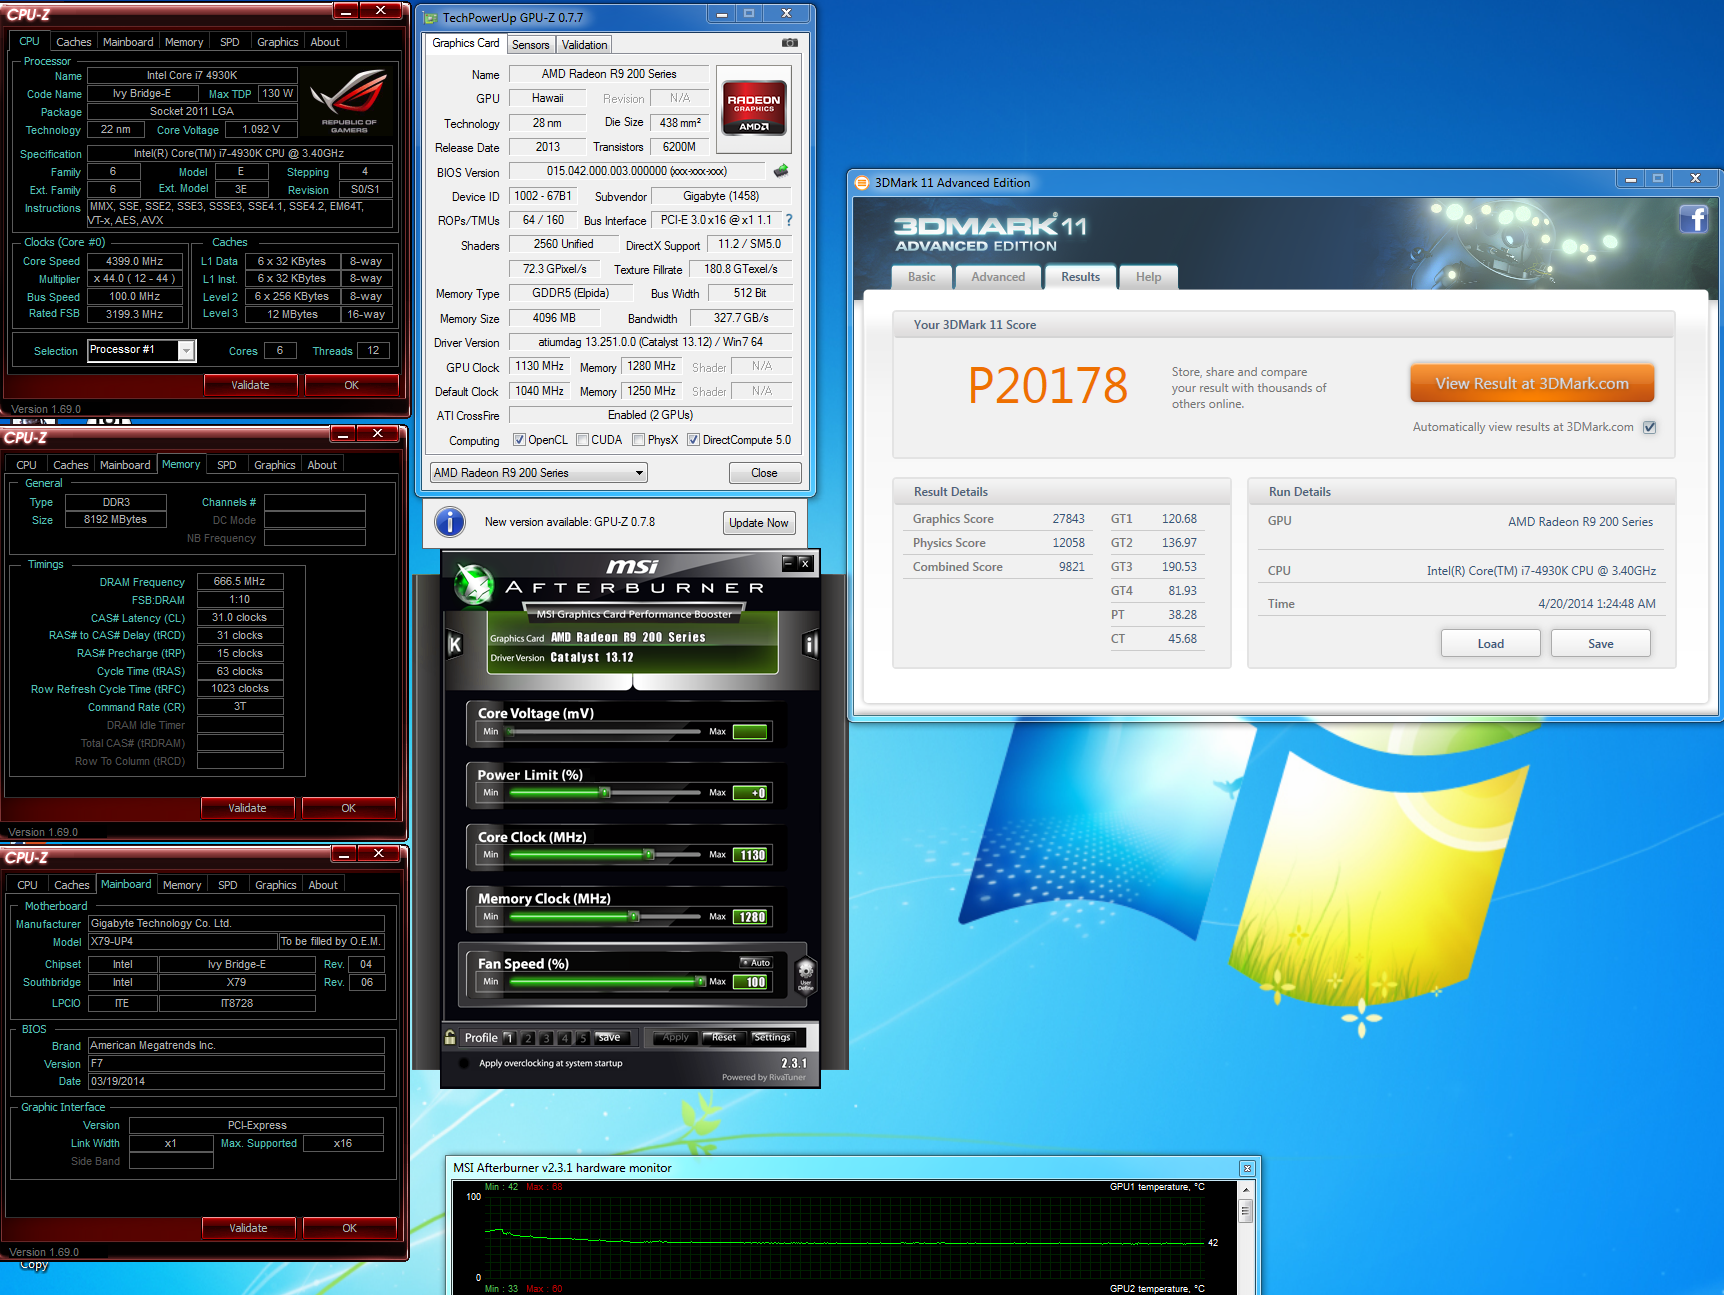This screenshot has height=1295, width=1724.
Task: Select Afterburner profile slot 5
Action: (582, 1038)
